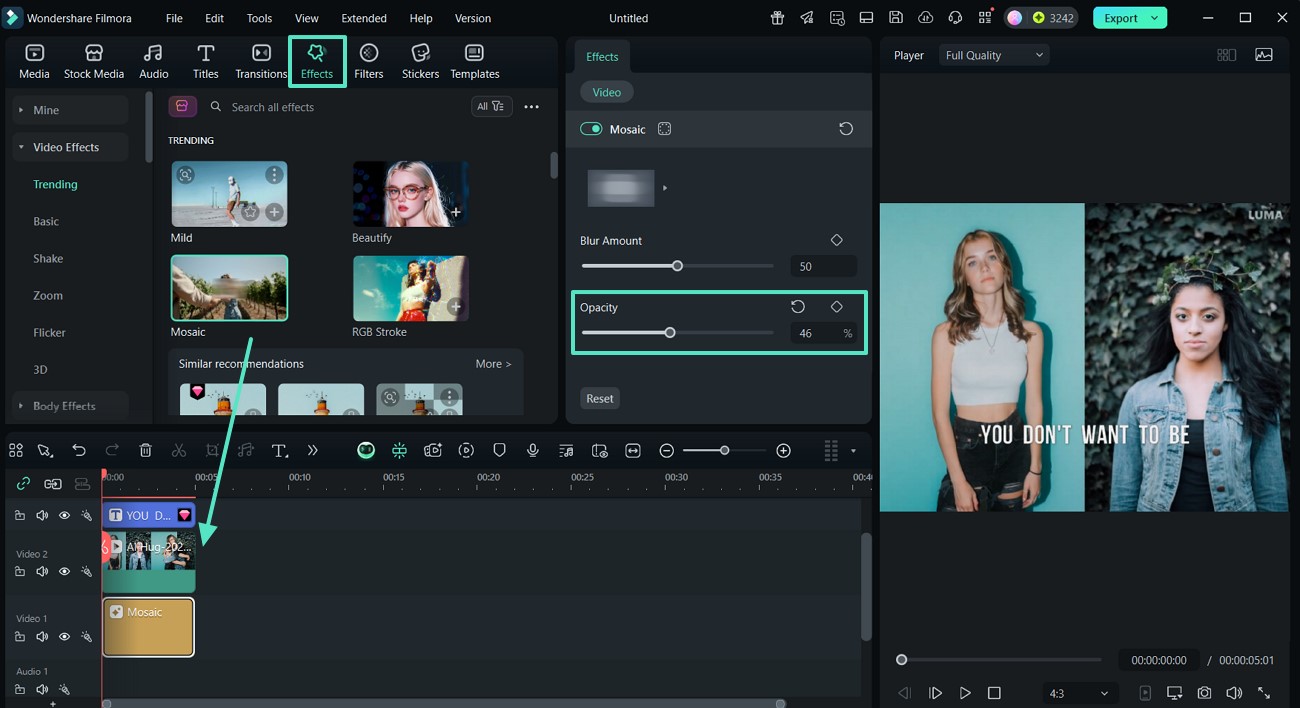
Task: Hide the Video 2 track with eye icon
Action: point(64,572)
